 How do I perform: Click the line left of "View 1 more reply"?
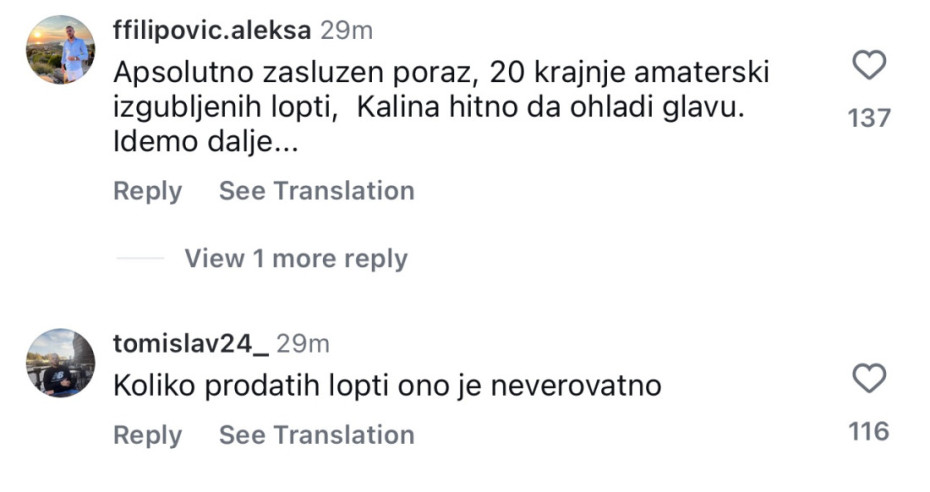pos(139,259)
